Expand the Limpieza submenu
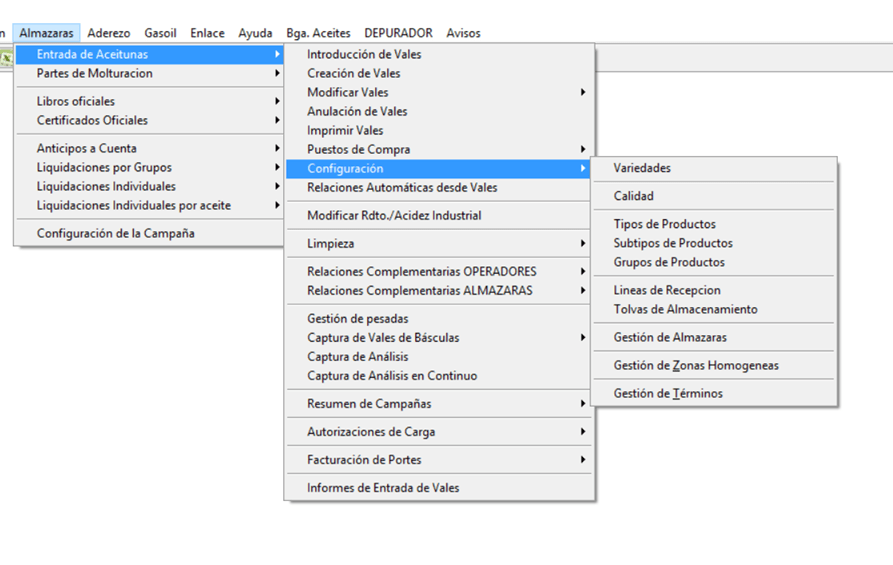 pyautogui.click(x=330, y=243)
